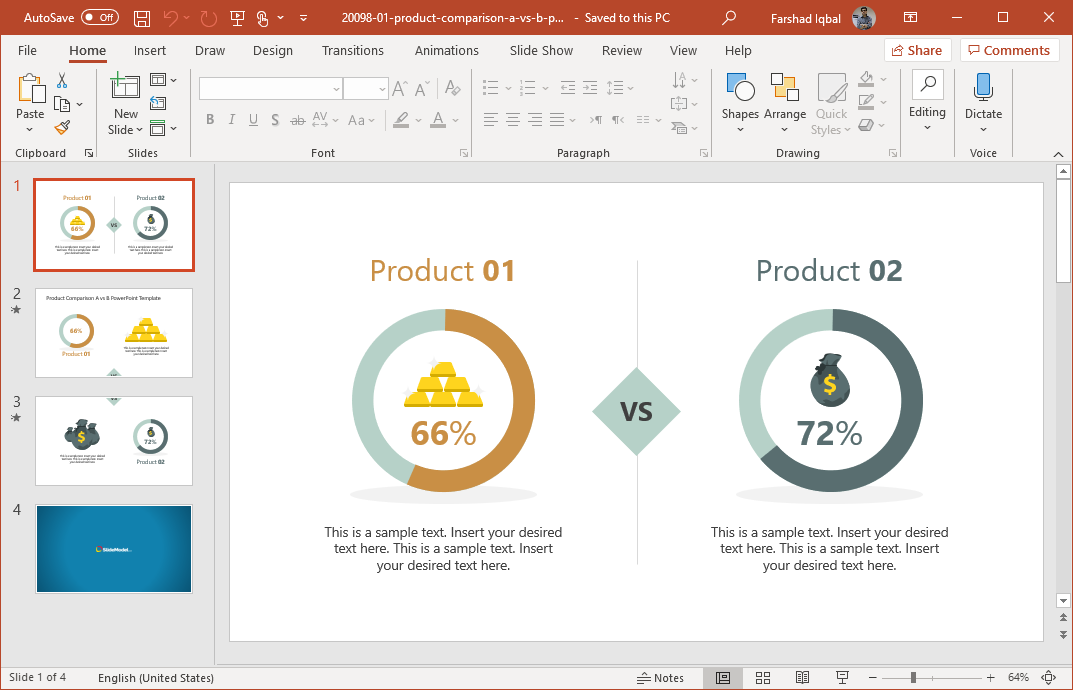The image size is (1073, 690).
Task: Expand the font name combo box
Action: point(336,89)
